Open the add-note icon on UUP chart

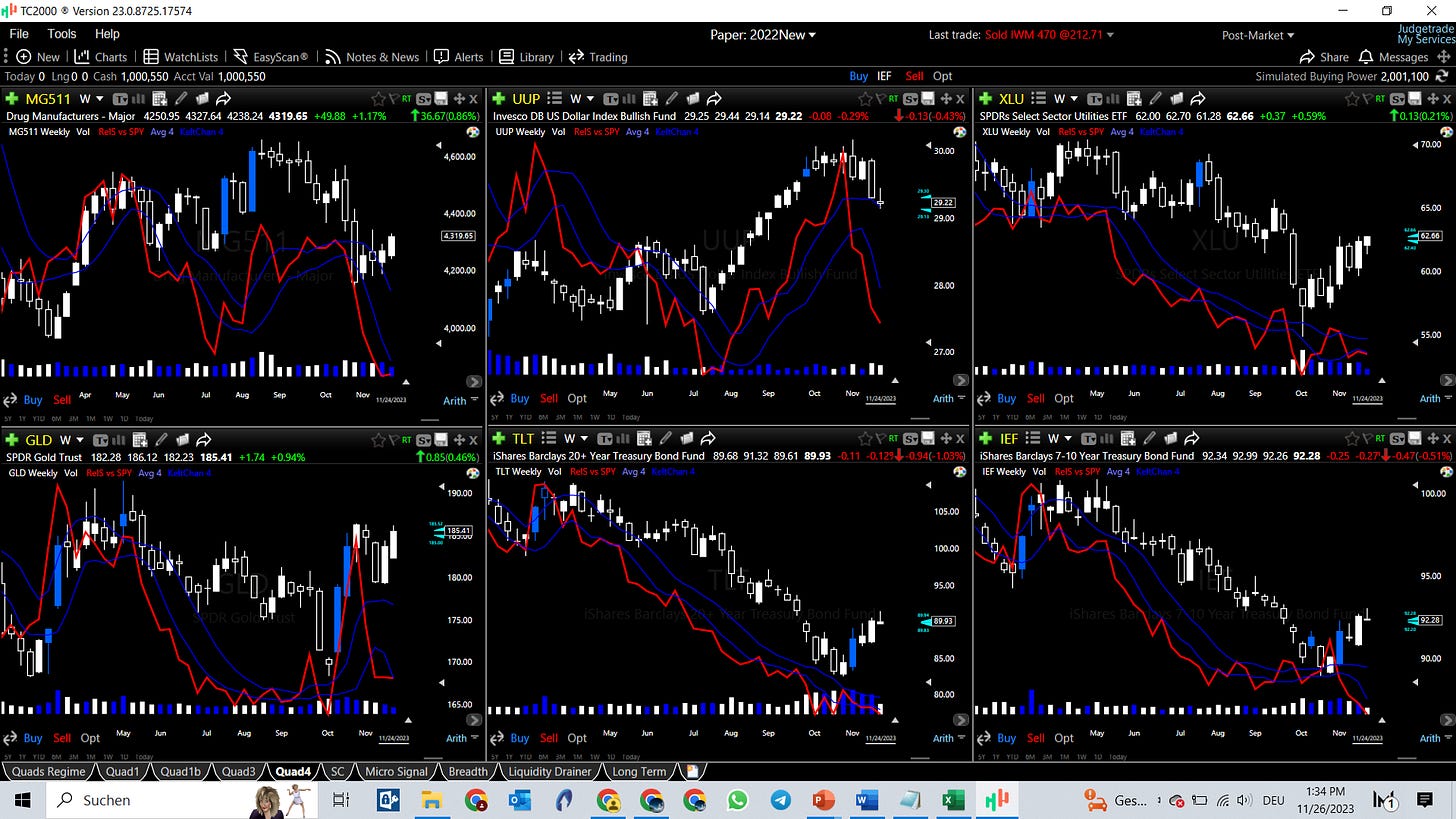tap(651, 99)
